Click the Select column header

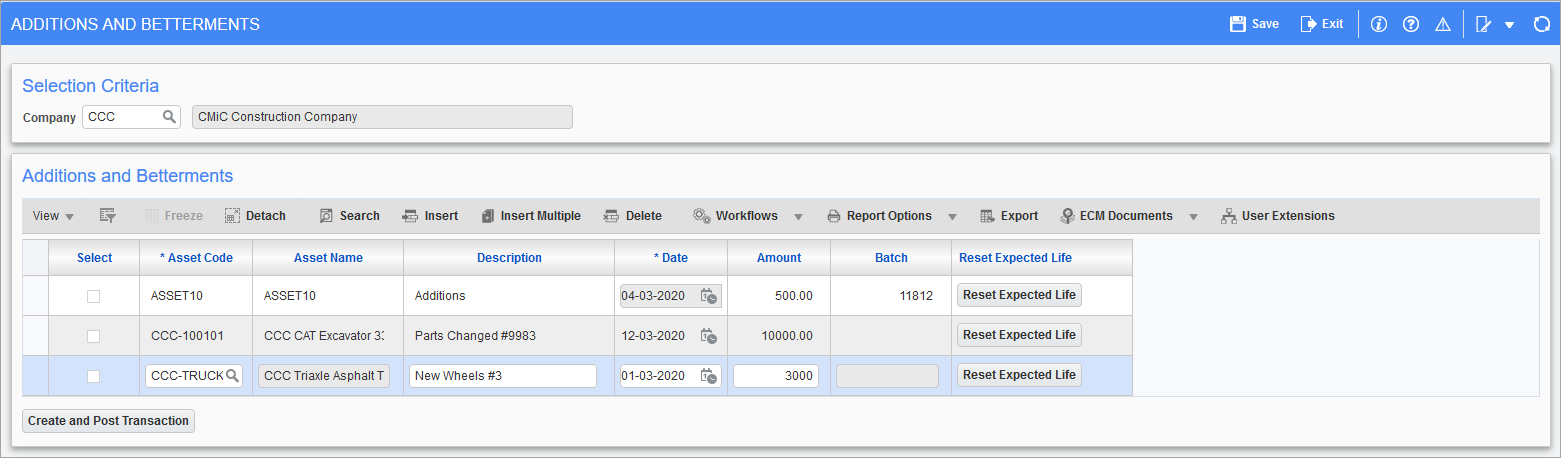point(94,258)
